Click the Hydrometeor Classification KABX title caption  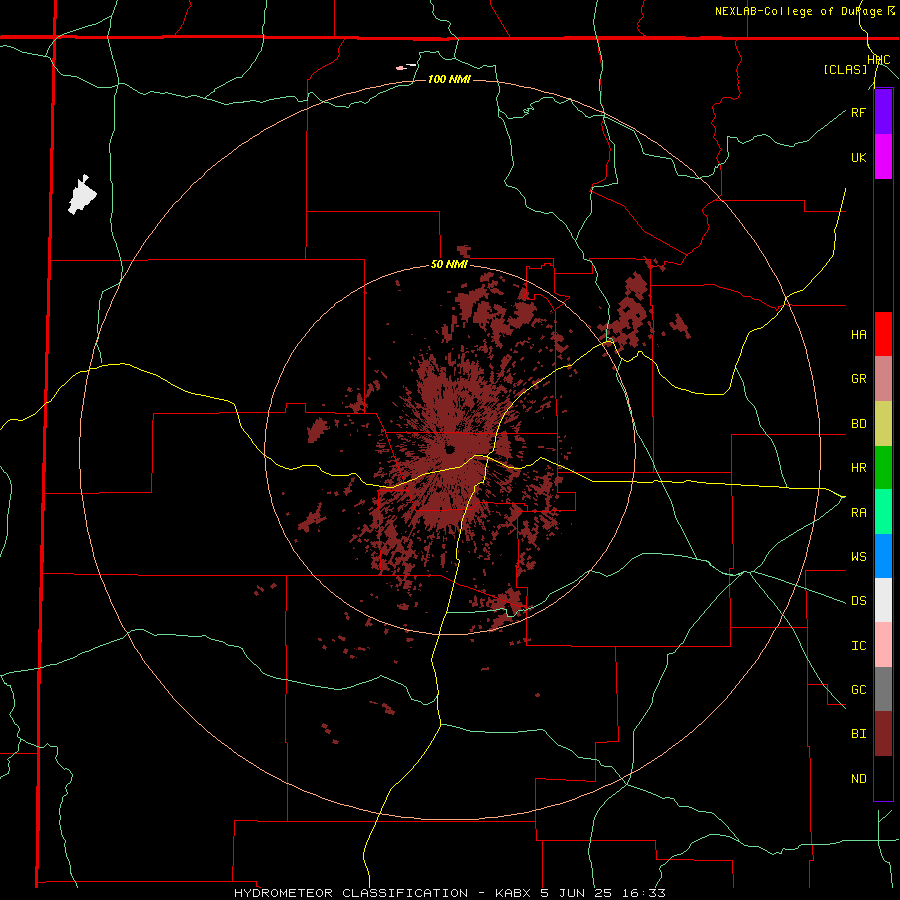pos(450,893)
